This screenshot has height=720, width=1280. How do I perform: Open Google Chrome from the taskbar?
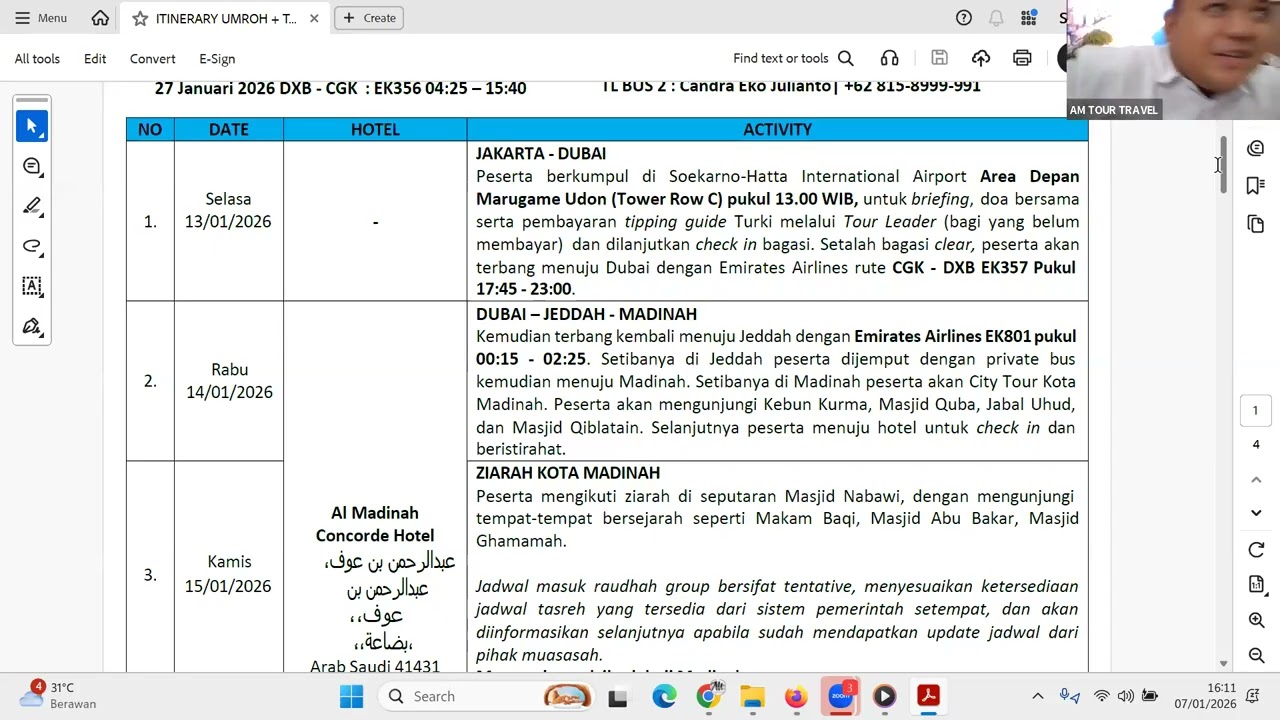pos(709,696)
